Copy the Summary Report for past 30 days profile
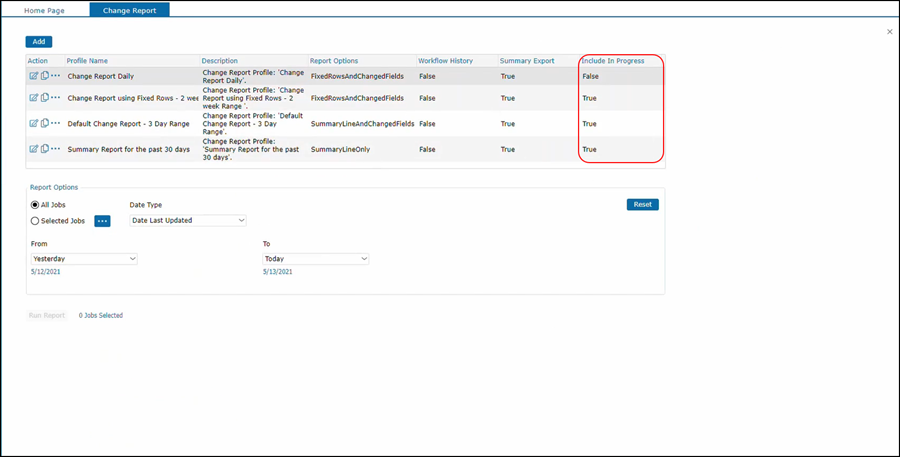The width and height of the screenshot is (900, 457). point(44,149)
